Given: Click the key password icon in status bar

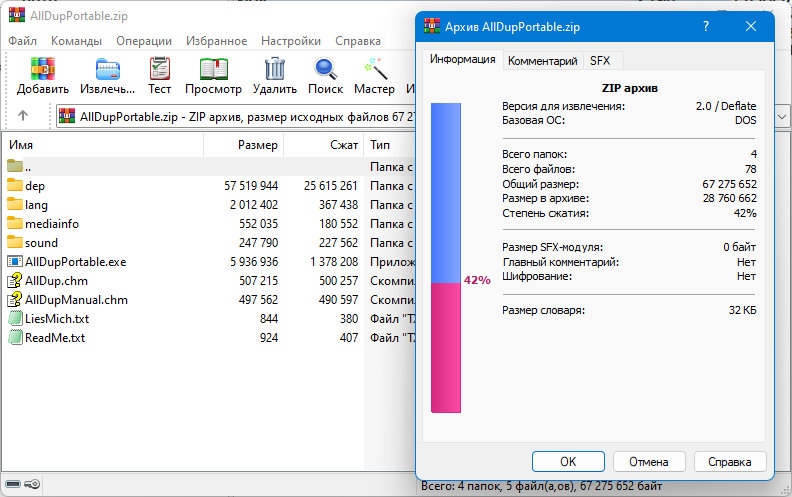Looking at the screenshot, I should pos(32,484).
